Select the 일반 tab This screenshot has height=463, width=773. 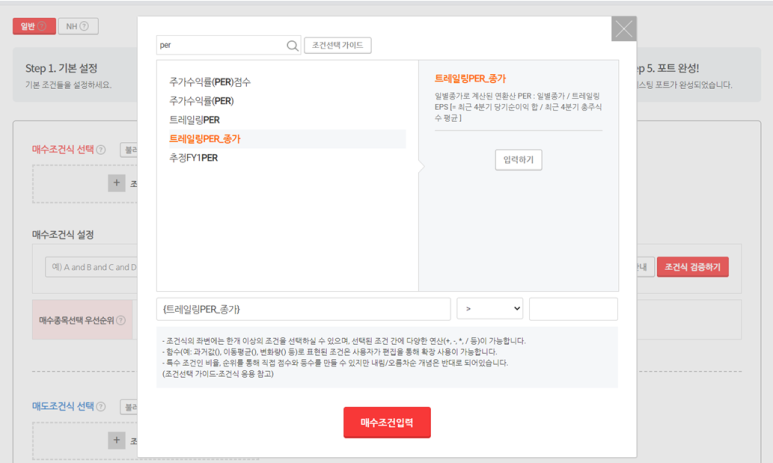coord(33,27)
